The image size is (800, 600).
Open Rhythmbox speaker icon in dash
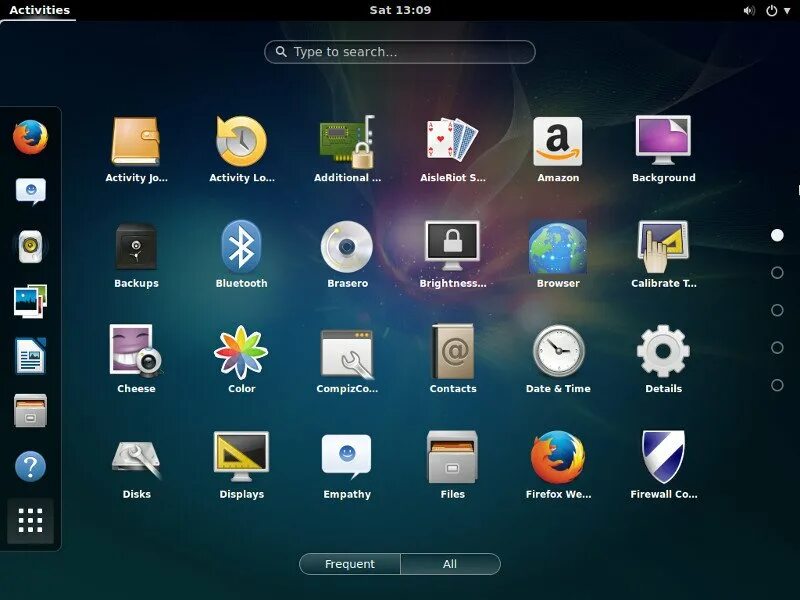pyautogui.click(x=31, y=246)
